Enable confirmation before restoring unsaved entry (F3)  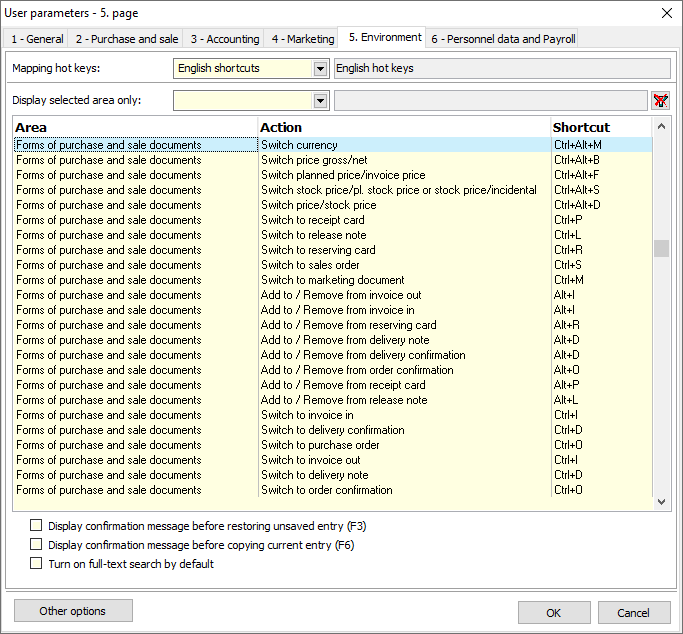click(x=37, y=525)
